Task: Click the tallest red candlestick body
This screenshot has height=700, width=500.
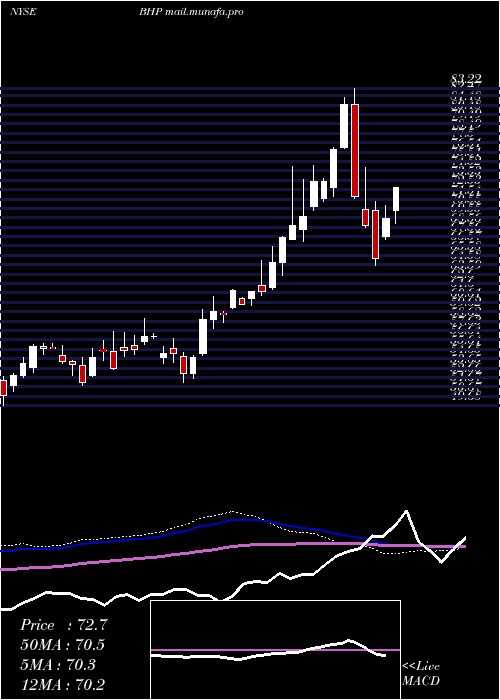Action: (355, 150)
